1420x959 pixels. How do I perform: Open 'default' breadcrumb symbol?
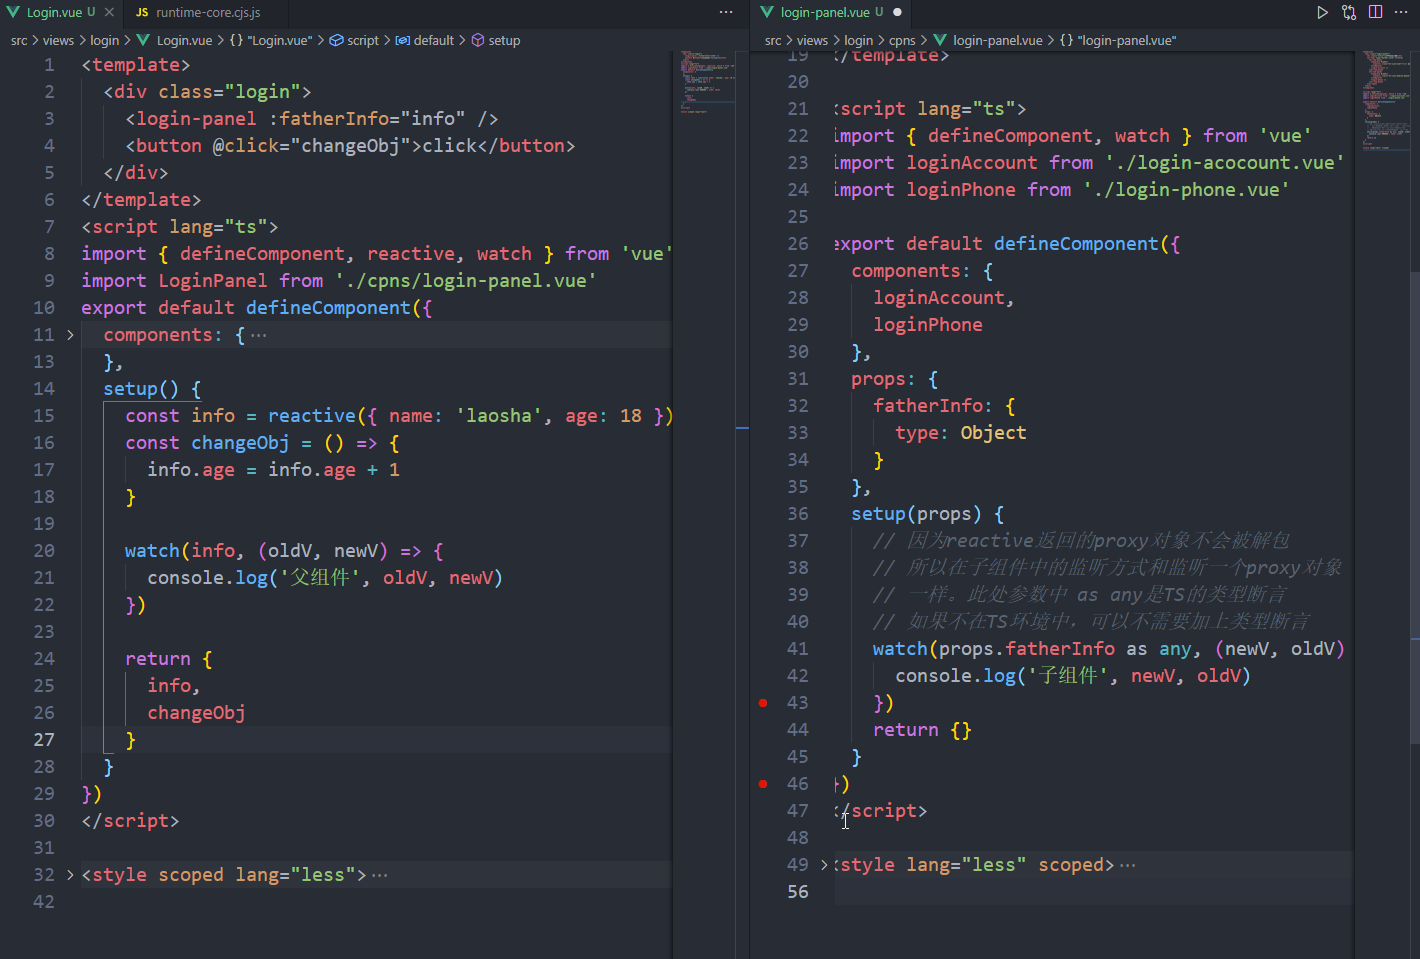pyautogui.click(x=434, y=41)
